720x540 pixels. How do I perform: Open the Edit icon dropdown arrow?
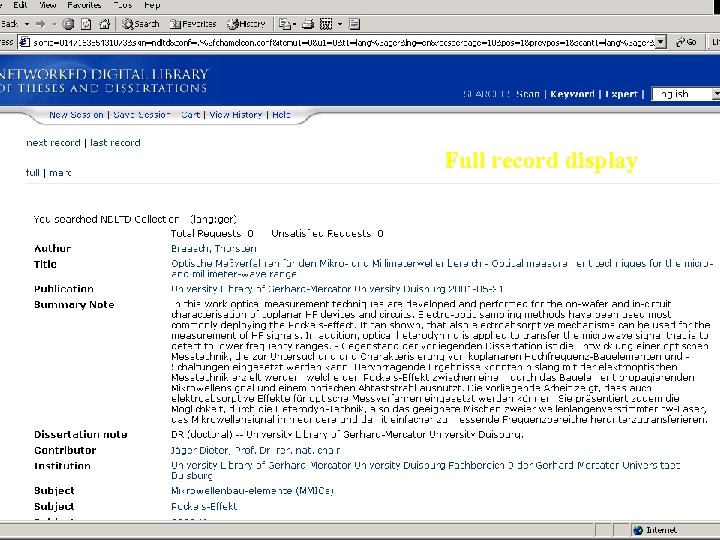[340, 24]
